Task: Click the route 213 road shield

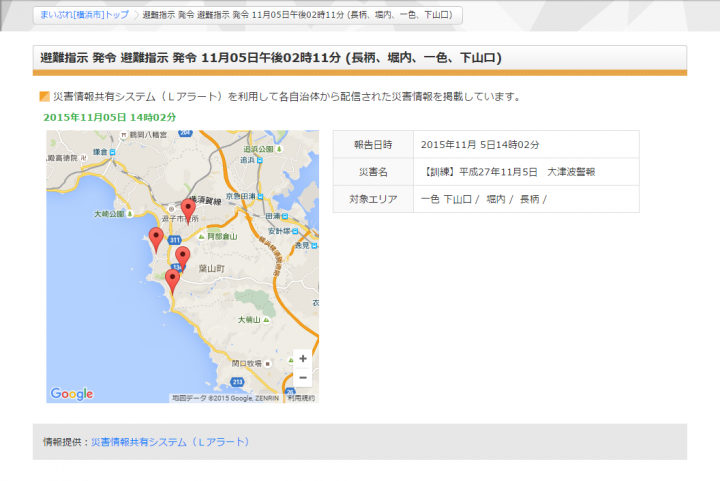Action: pyautogui.click(x=238, y=382)
